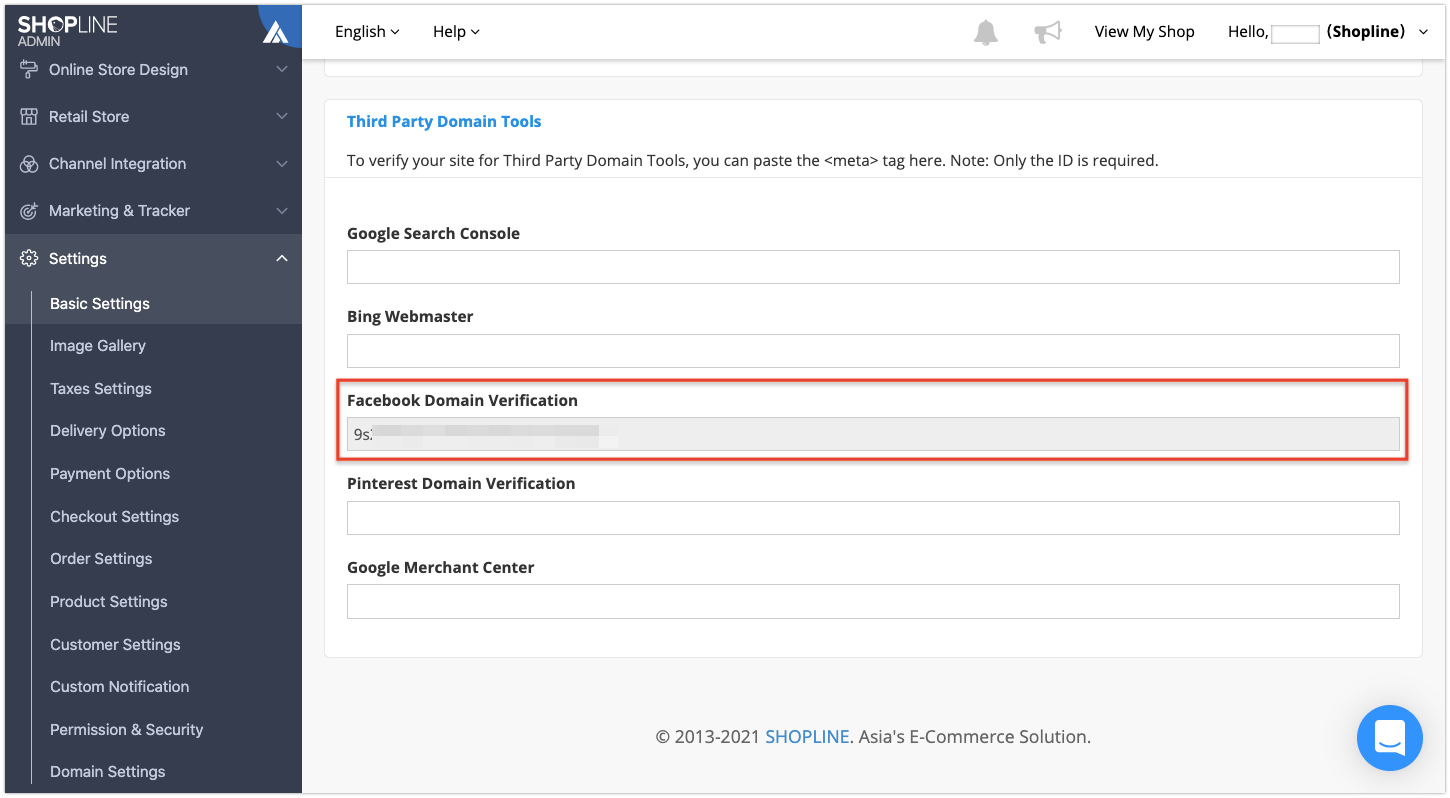Open Domain Settings
The height and width of the screenshot is (798, 1450).
tap(108, 771)
